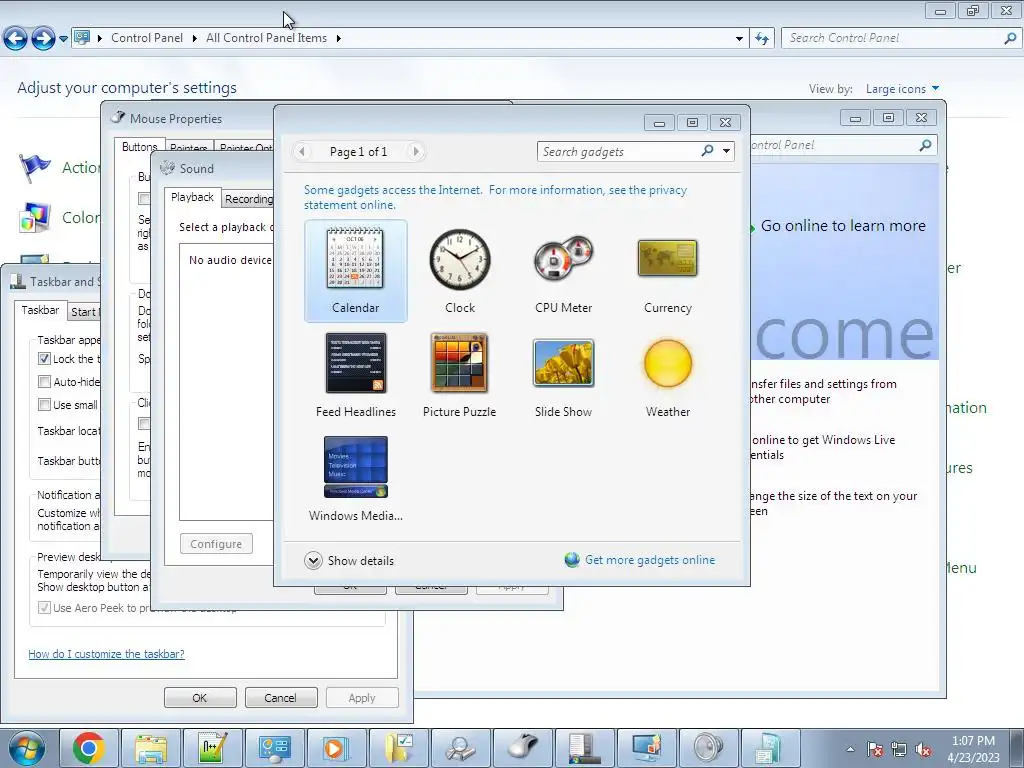Switch to Mouse Properties taskbar icon

pyautogui.click(x=522, y=748)
